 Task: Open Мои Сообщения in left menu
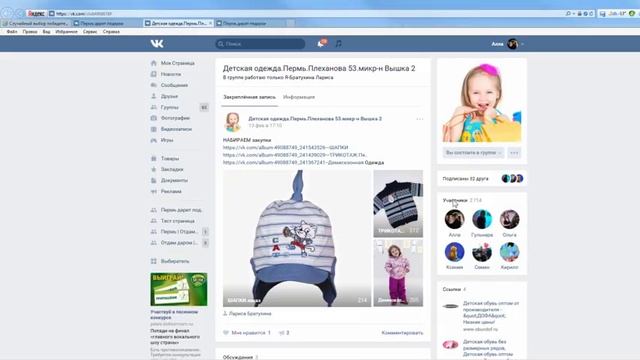click(174, 85)
